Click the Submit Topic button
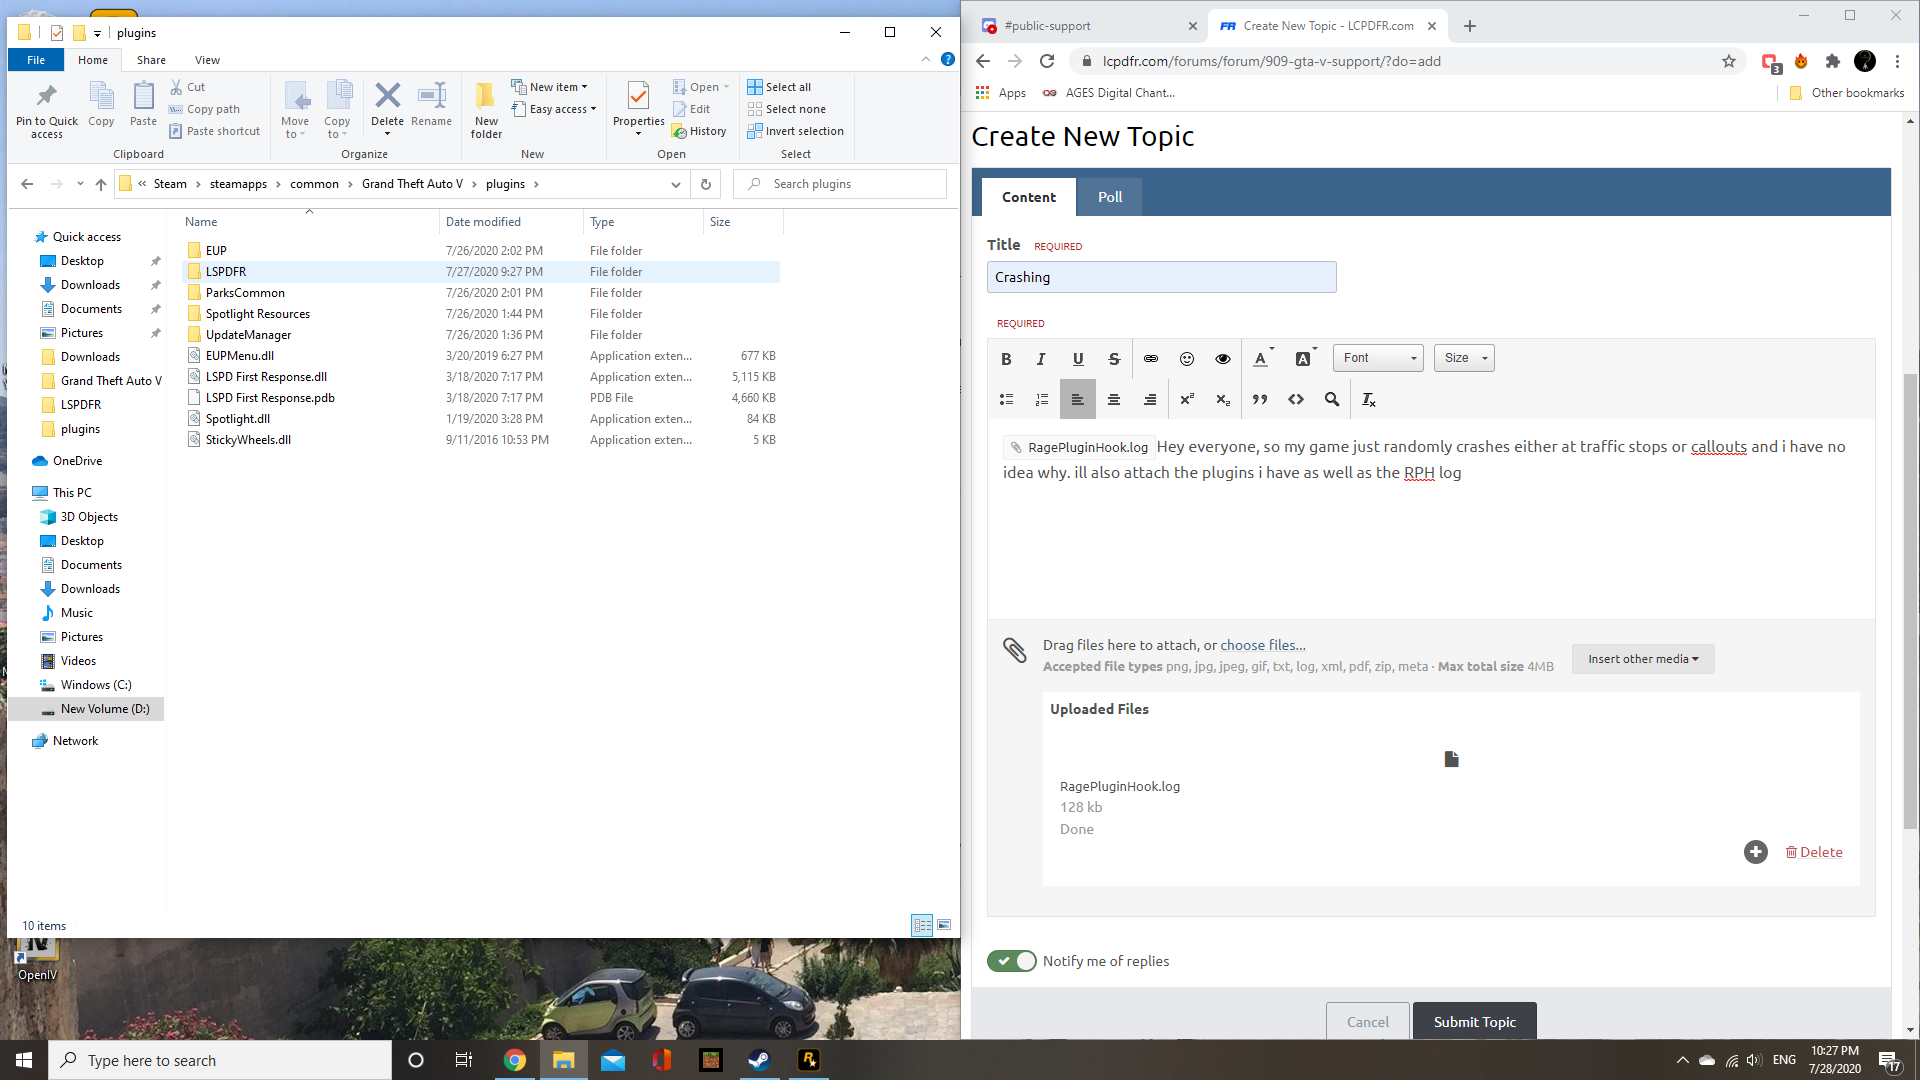 pyautogui.click(x=1474, y=1021)
